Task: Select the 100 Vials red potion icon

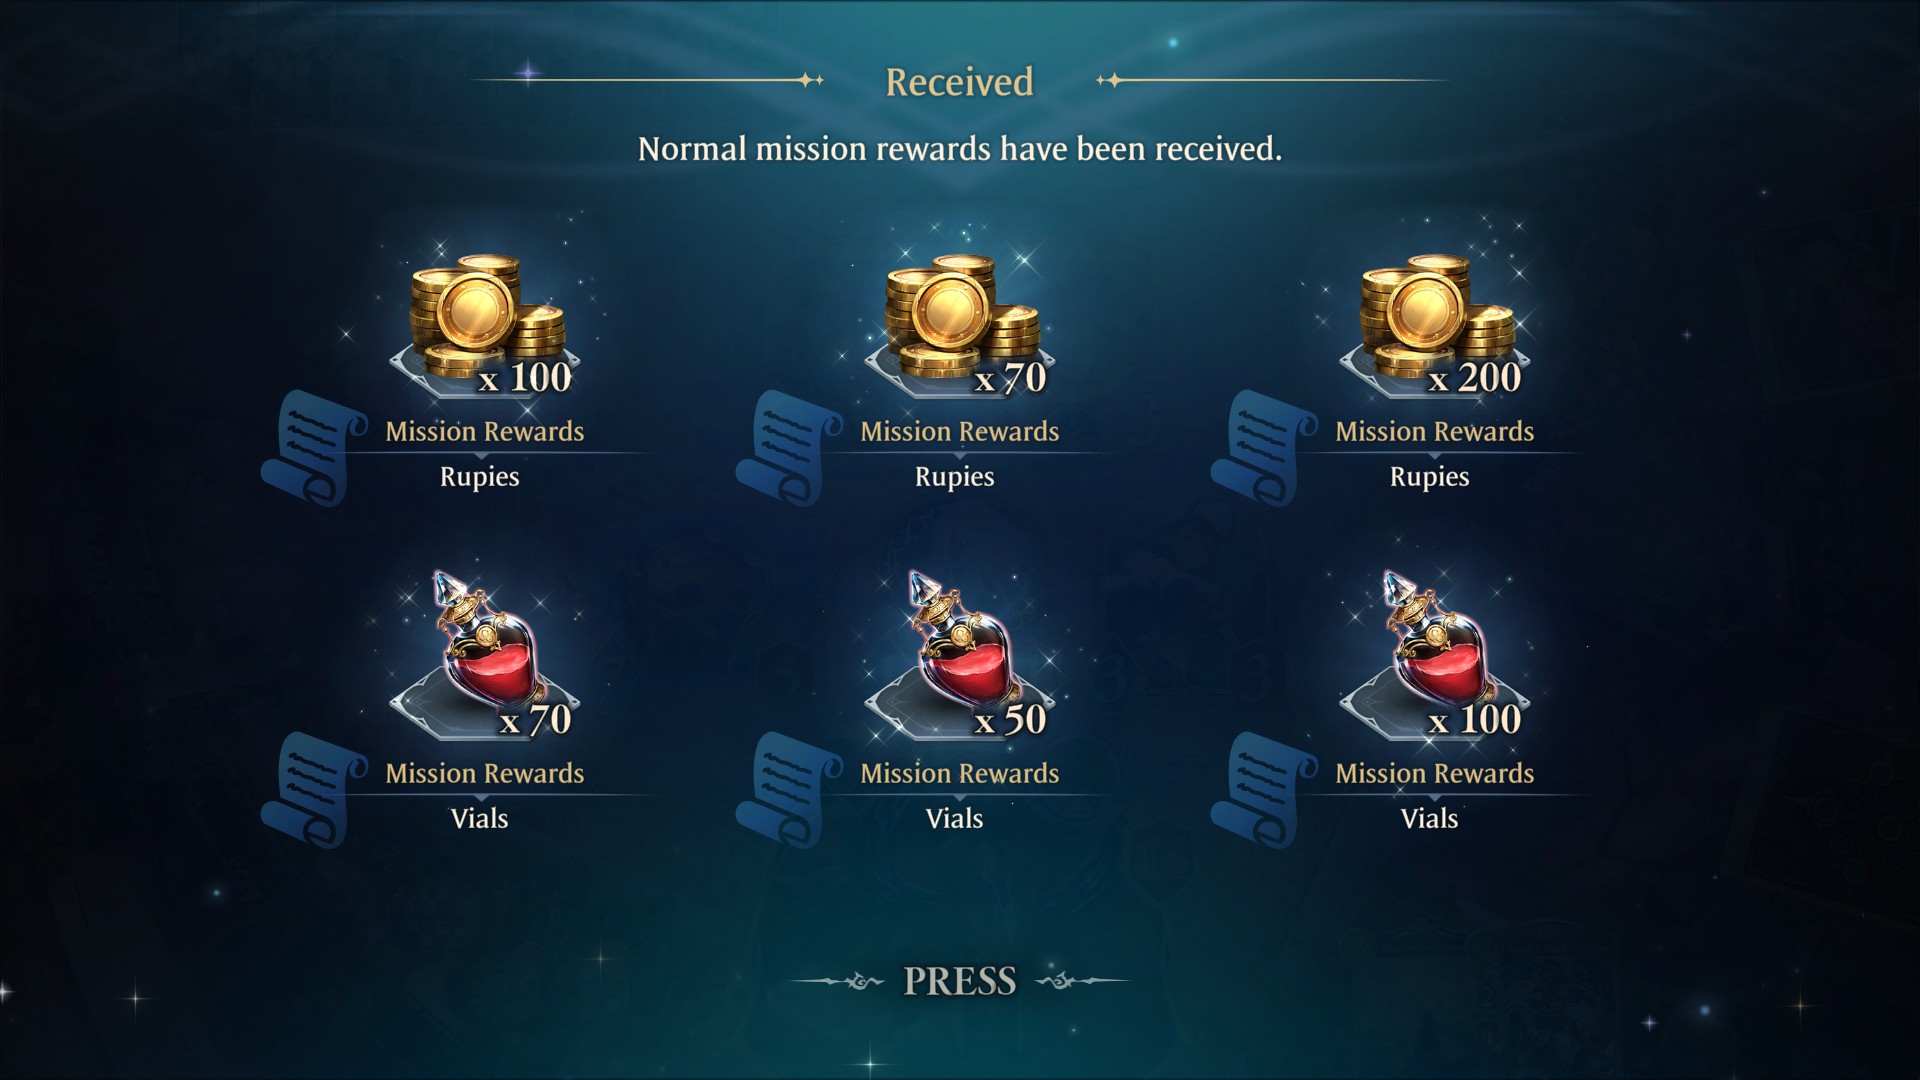Action: (x=1438, y=643)
